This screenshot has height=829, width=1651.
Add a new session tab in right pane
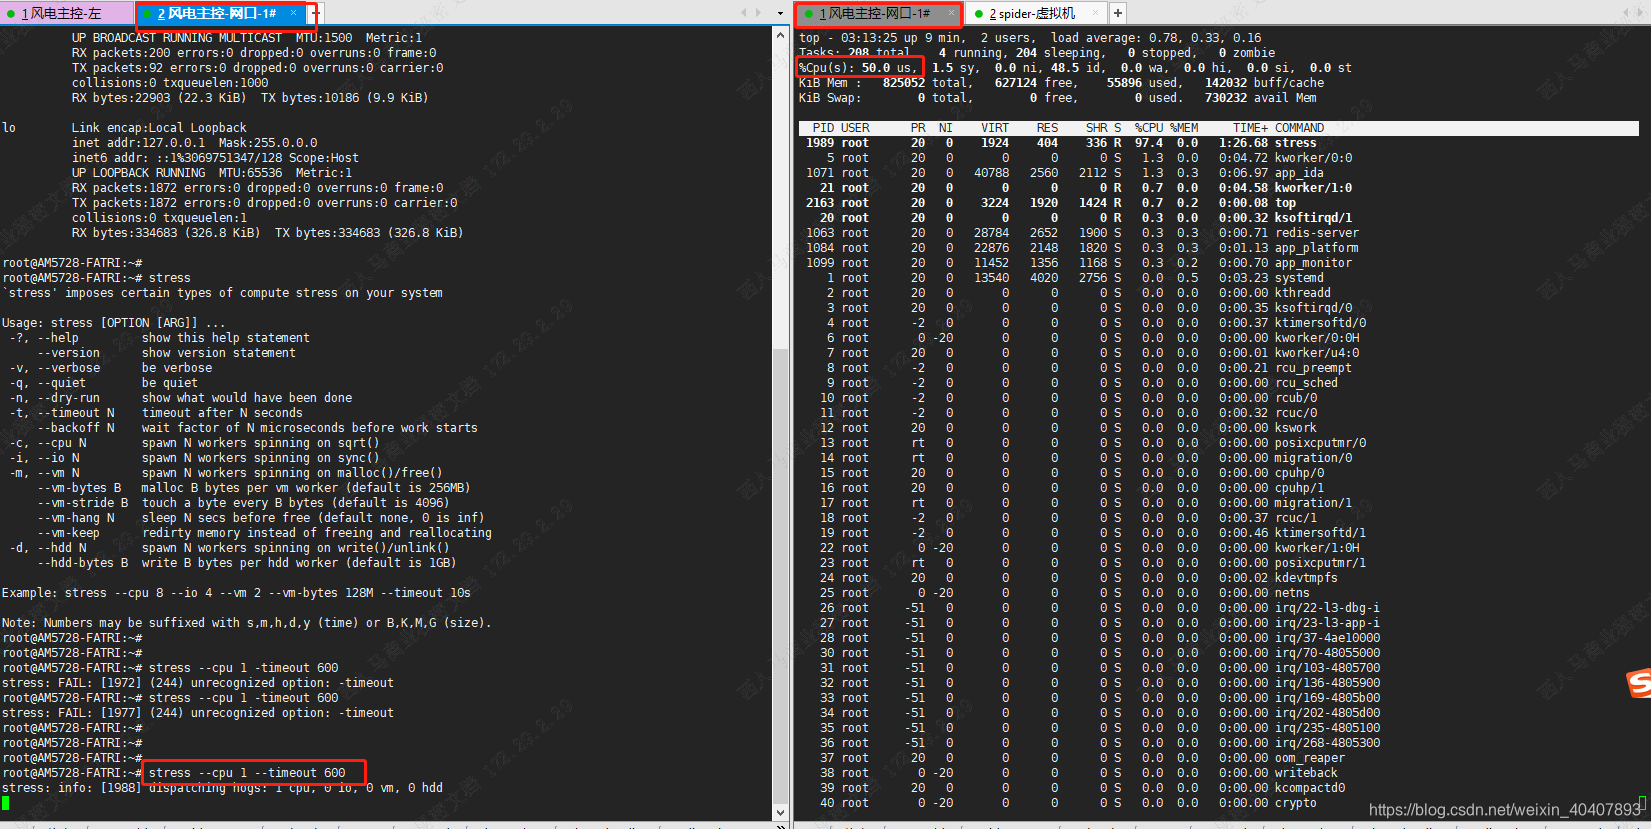(1118, 13)
